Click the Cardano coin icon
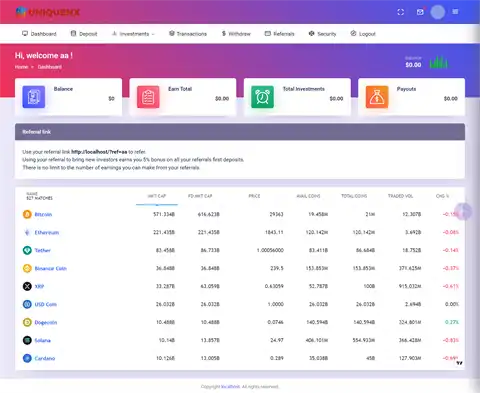 click(27, 358)
